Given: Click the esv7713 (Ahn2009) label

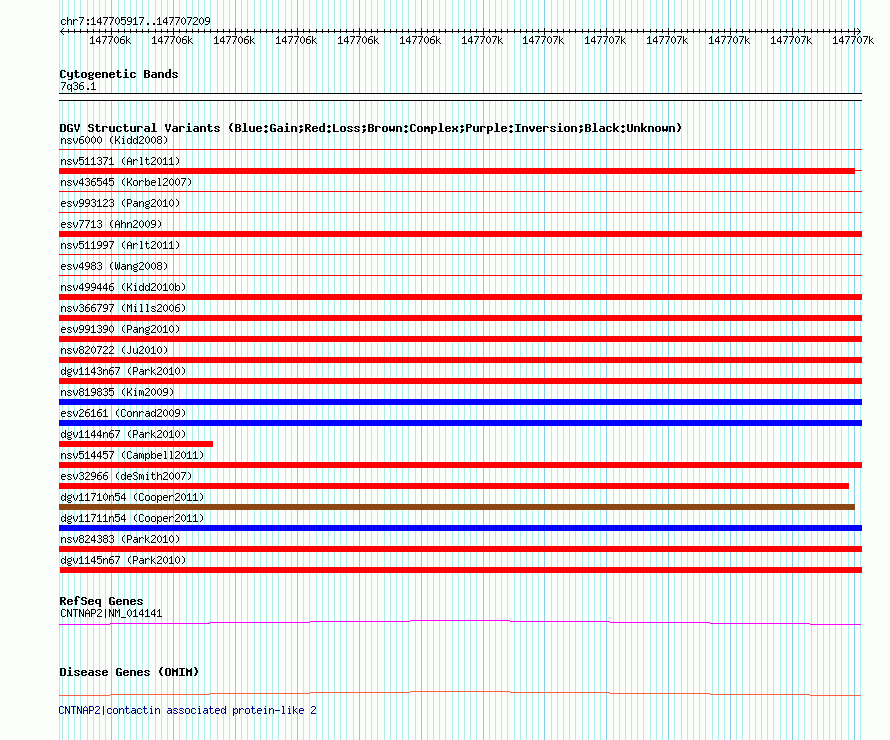Looking at the screenshot, I should 111,224.
